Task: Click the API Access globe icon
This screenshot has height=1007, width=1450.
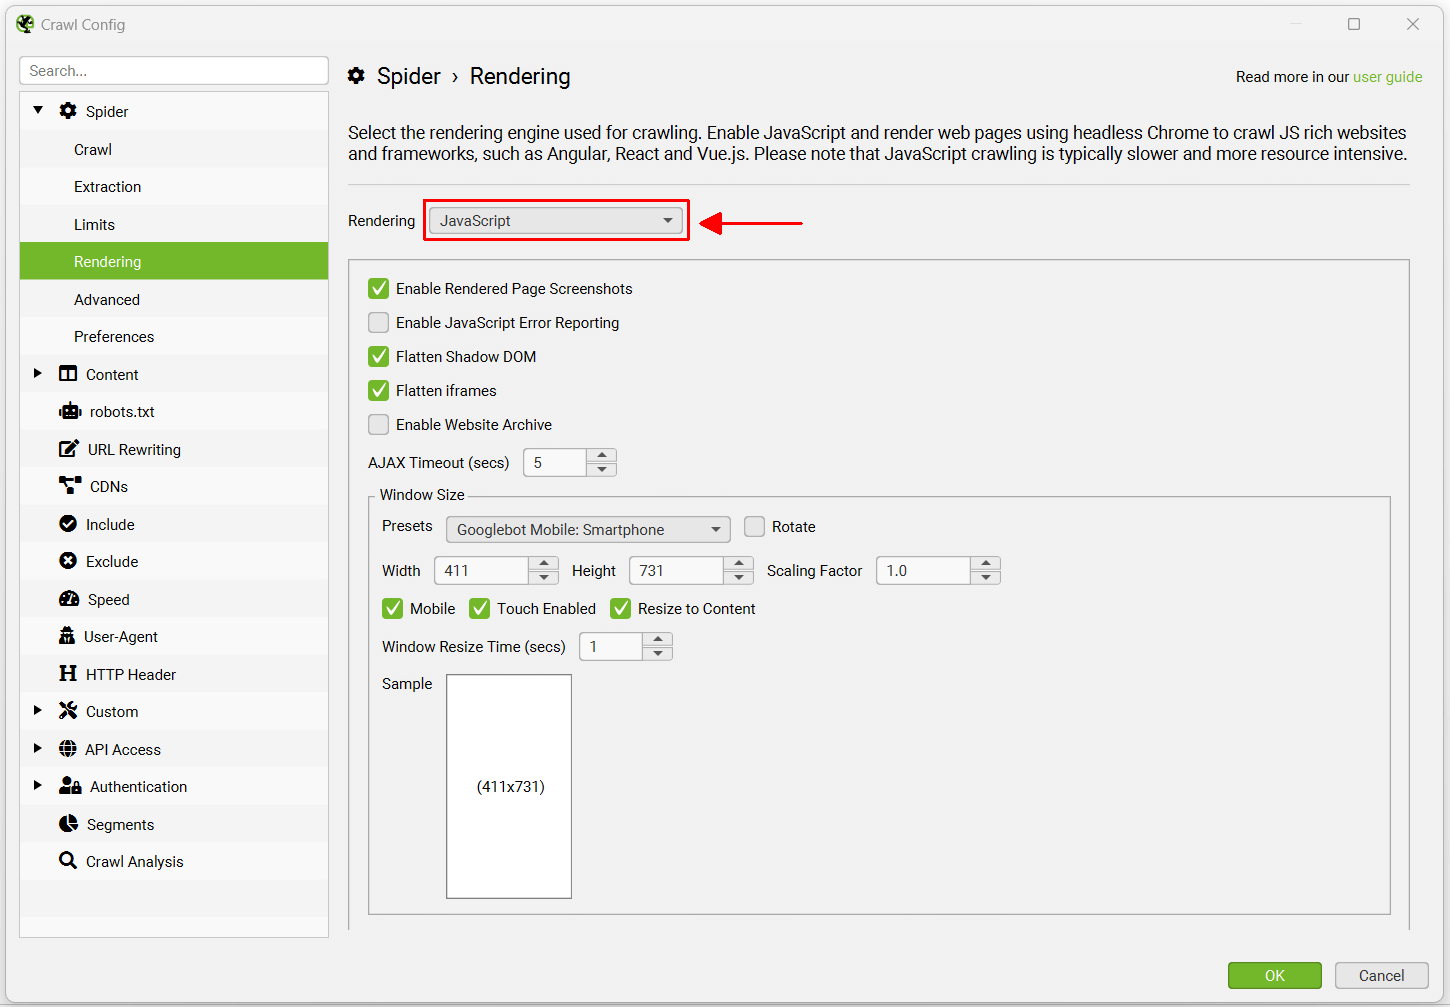Action: click(x=68, y=749)
